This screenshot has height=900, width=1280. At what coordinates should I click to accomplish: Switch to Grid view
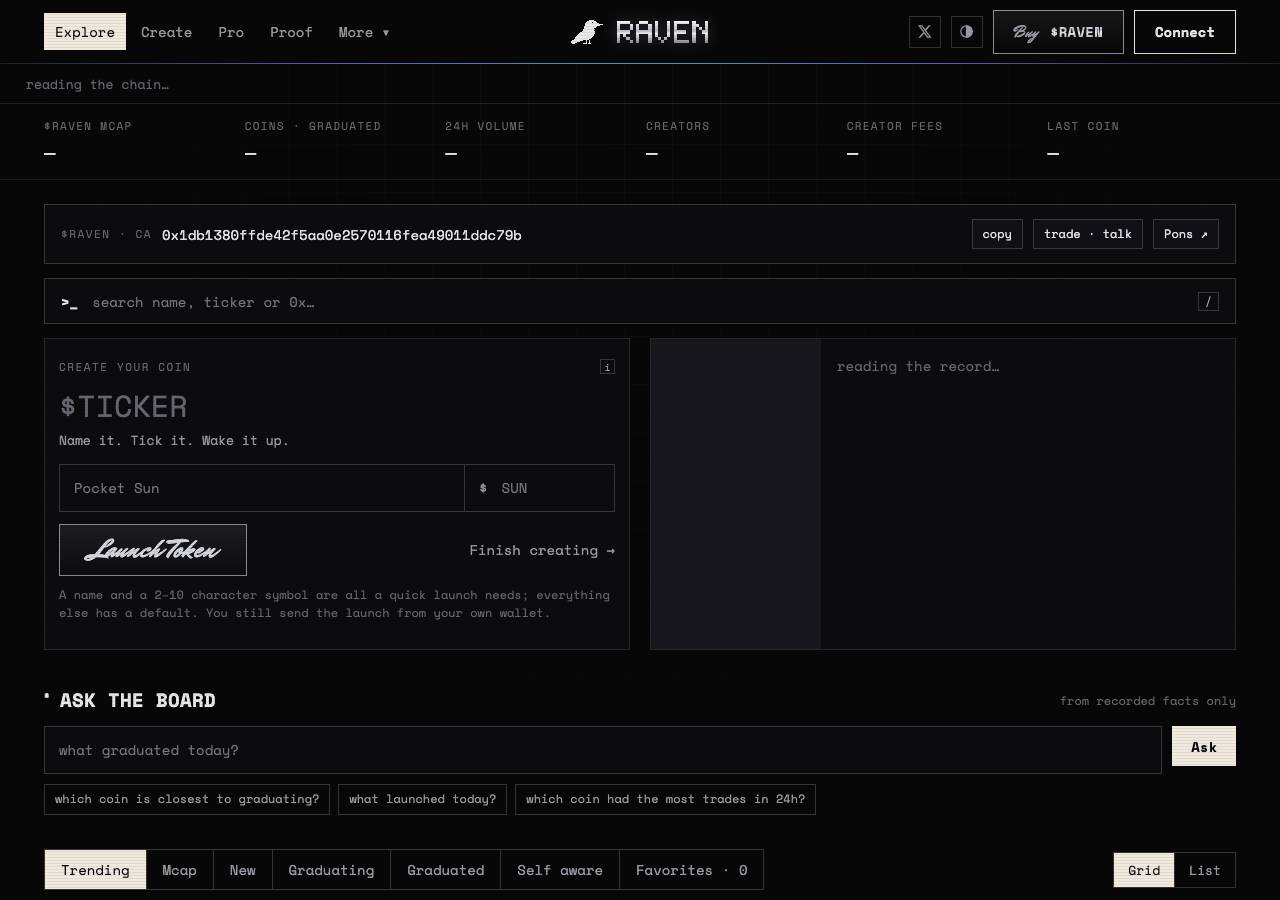[x=1144, y=870]
